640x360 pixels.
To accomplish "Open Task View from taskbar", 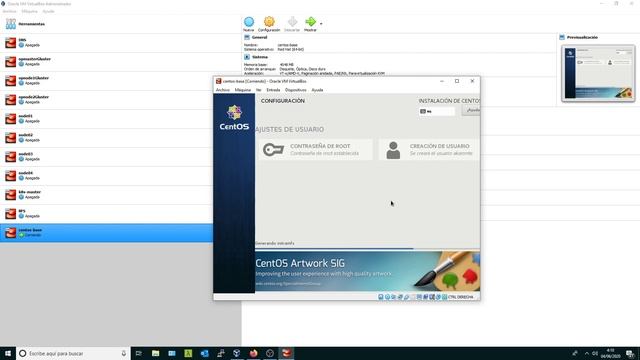I will pyautogui.click(x=139, y=353).
